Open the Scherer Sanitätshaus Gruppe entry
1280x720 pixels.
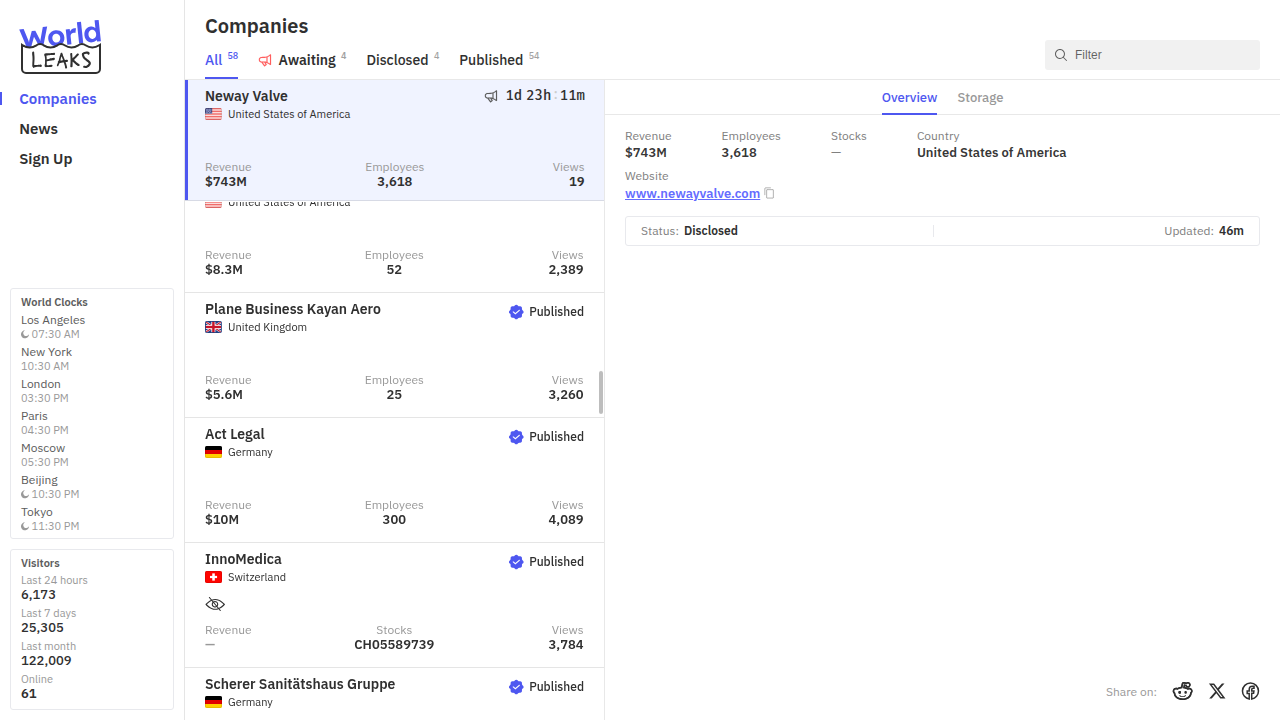(x=395, y=694)
